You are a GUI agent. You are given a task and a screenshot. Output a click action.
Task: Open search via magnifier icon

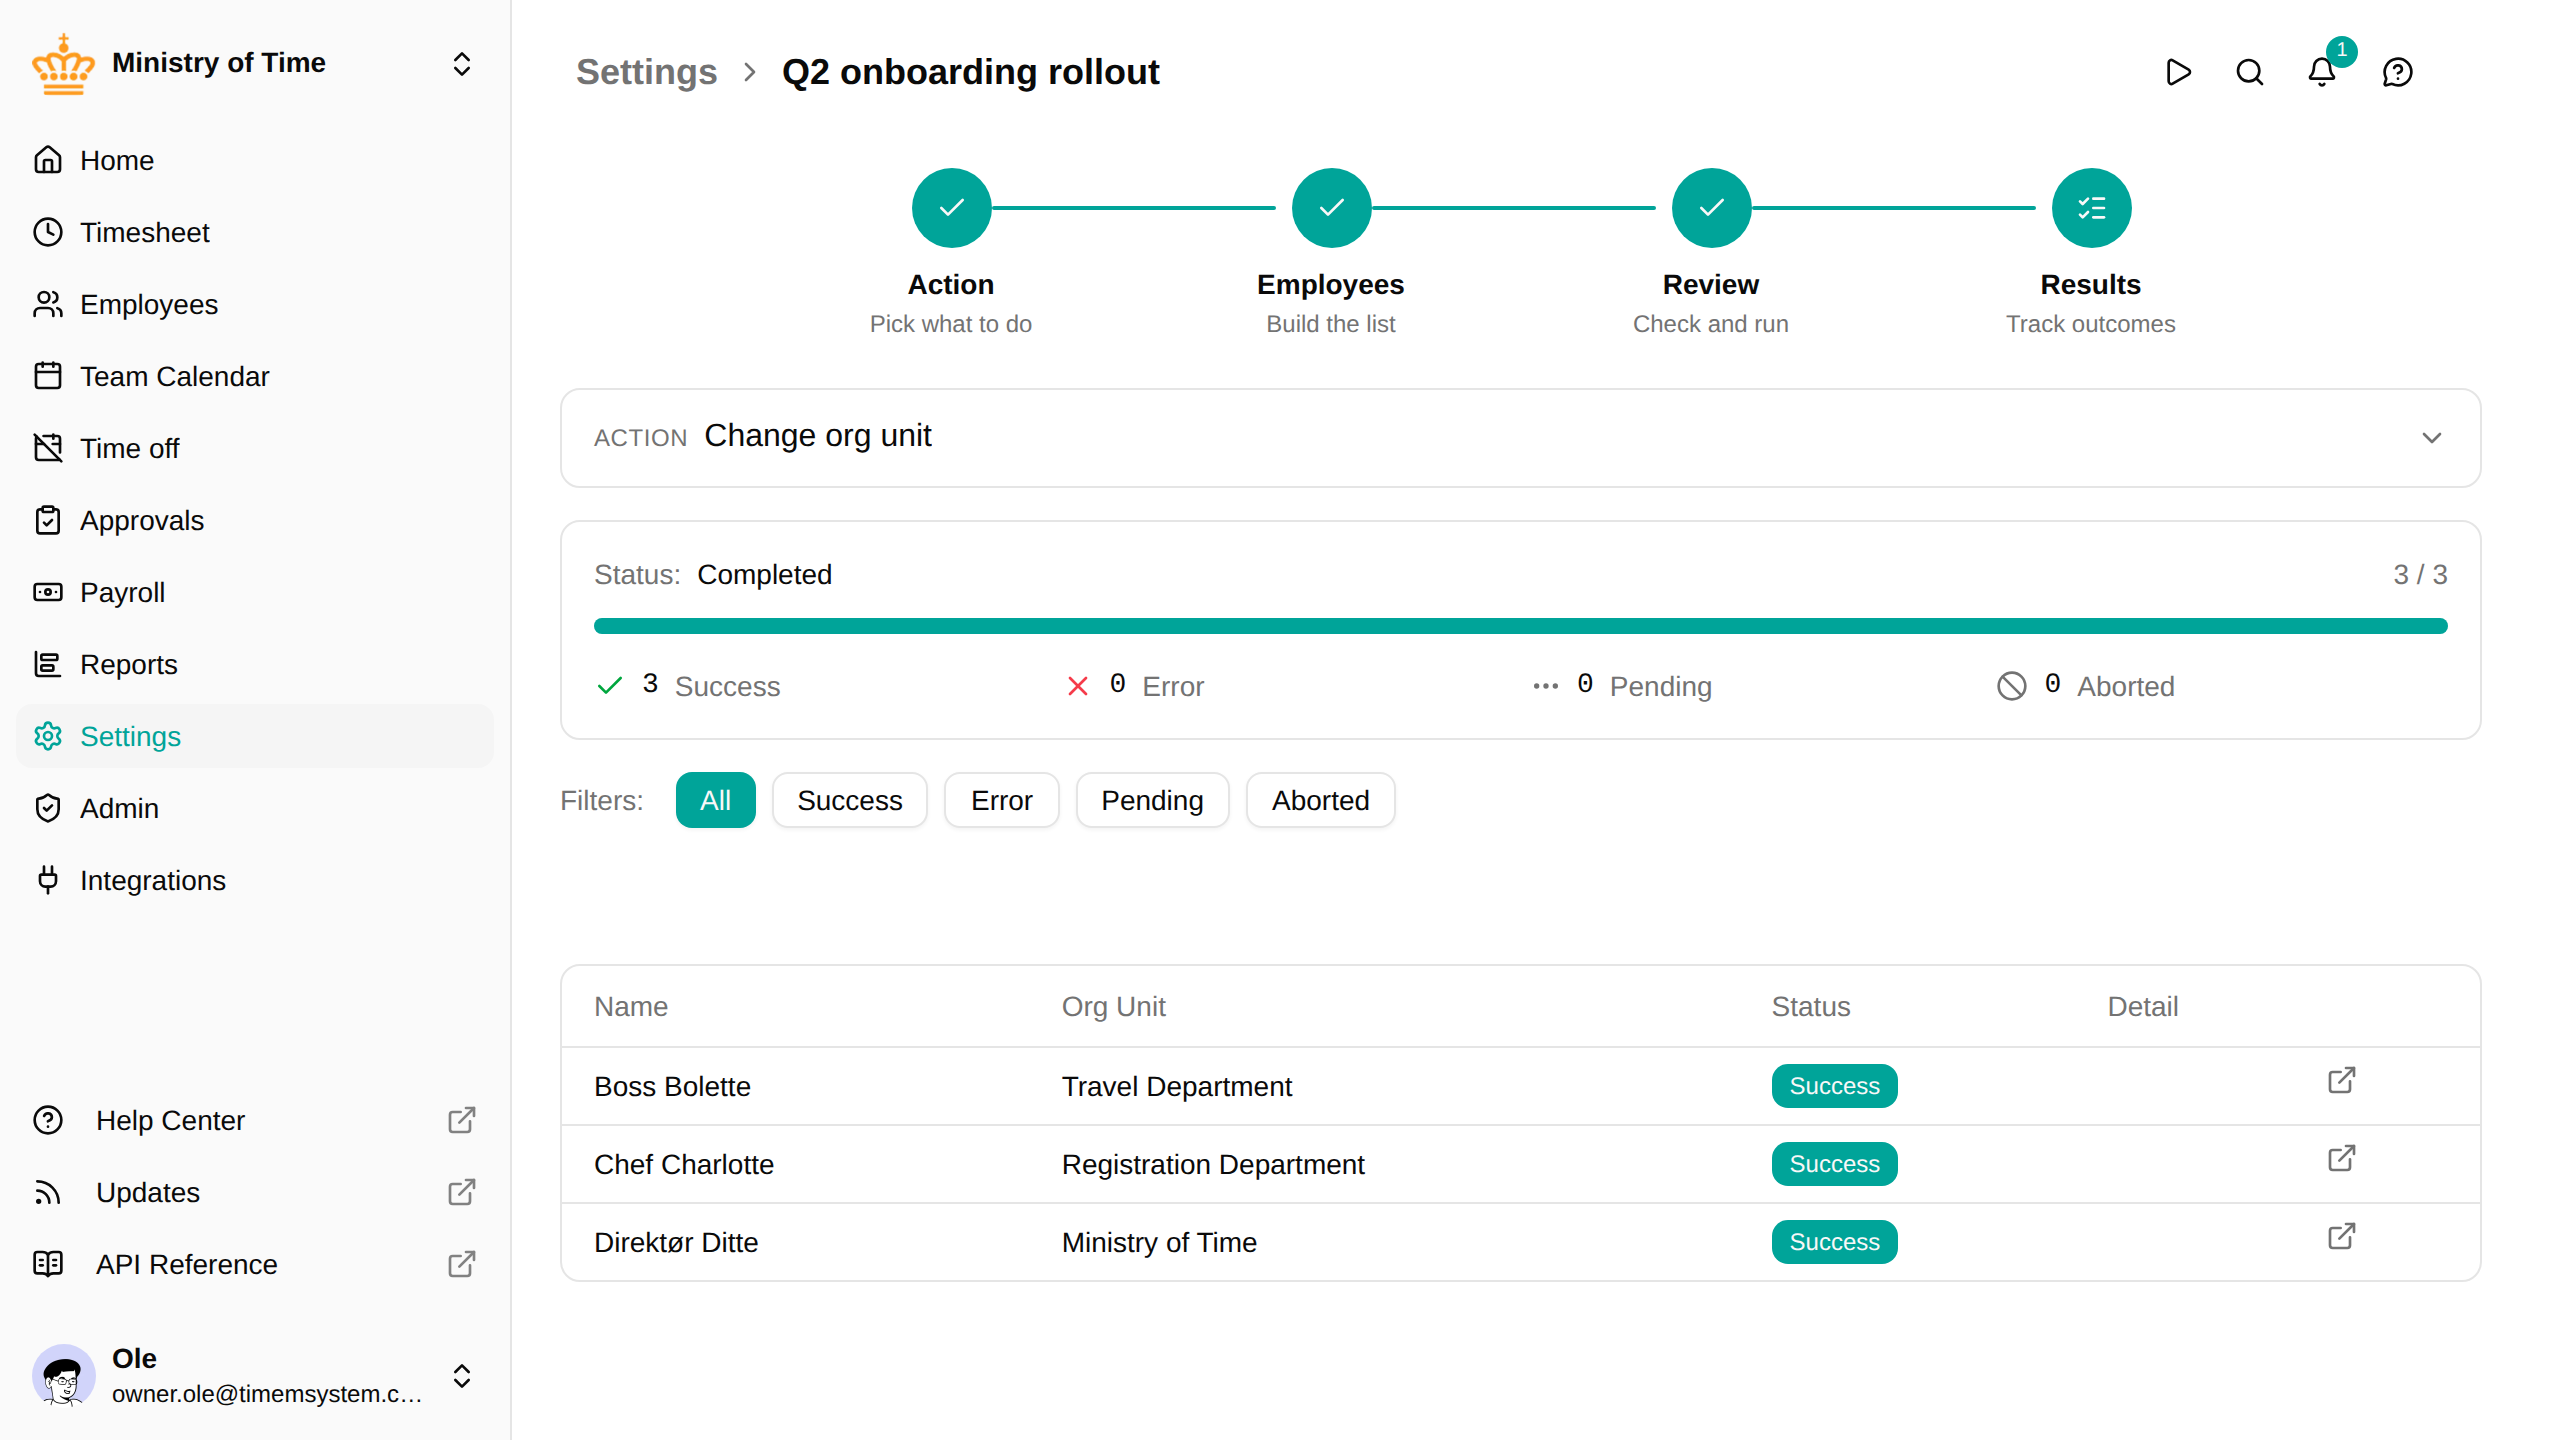tap(2250, 72)
